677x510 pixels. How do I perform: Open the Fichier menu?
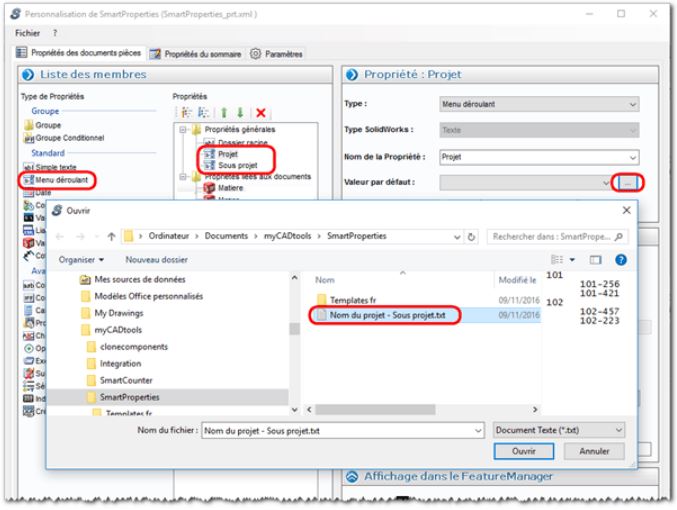tap(27, 33)
